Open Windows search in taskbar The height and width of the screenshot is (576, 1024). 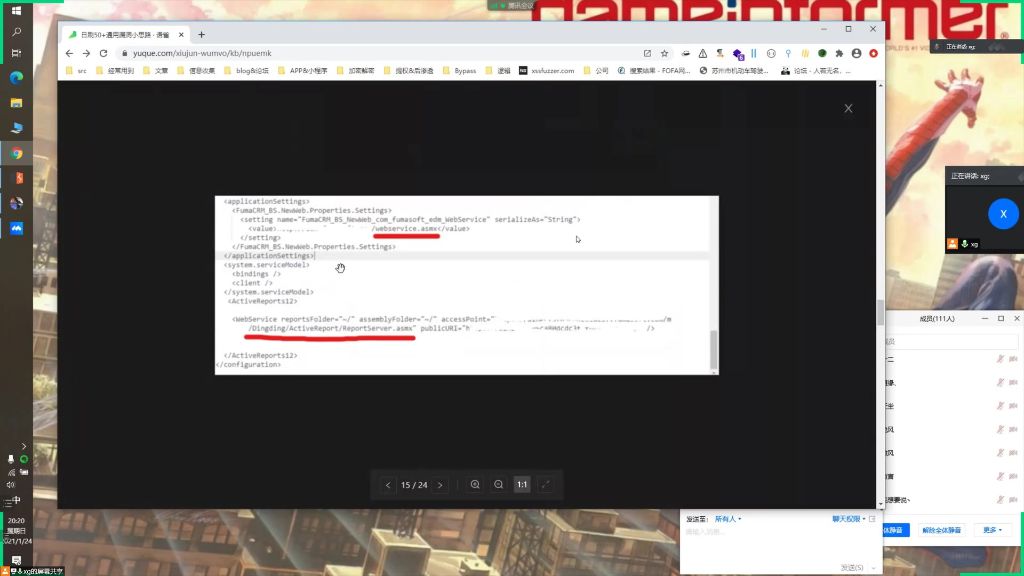click(x=16, y=32)
